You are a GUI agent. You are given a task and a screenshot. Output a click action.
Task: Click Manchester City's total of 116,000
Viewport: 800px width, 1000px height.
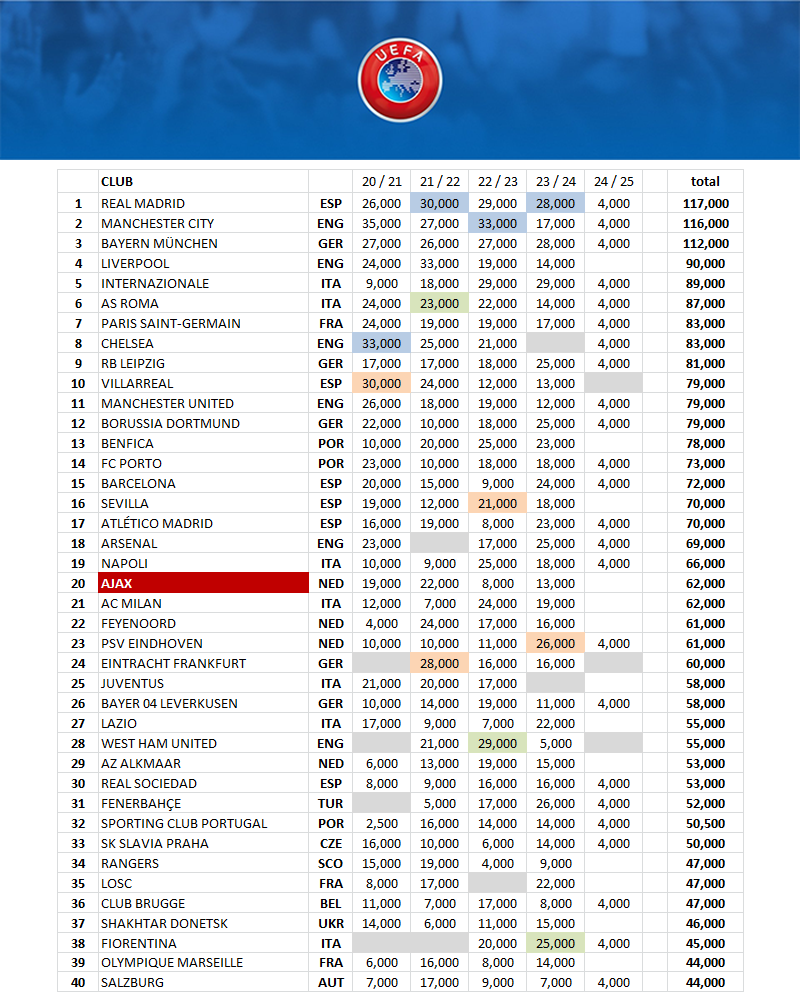[705, 223]
